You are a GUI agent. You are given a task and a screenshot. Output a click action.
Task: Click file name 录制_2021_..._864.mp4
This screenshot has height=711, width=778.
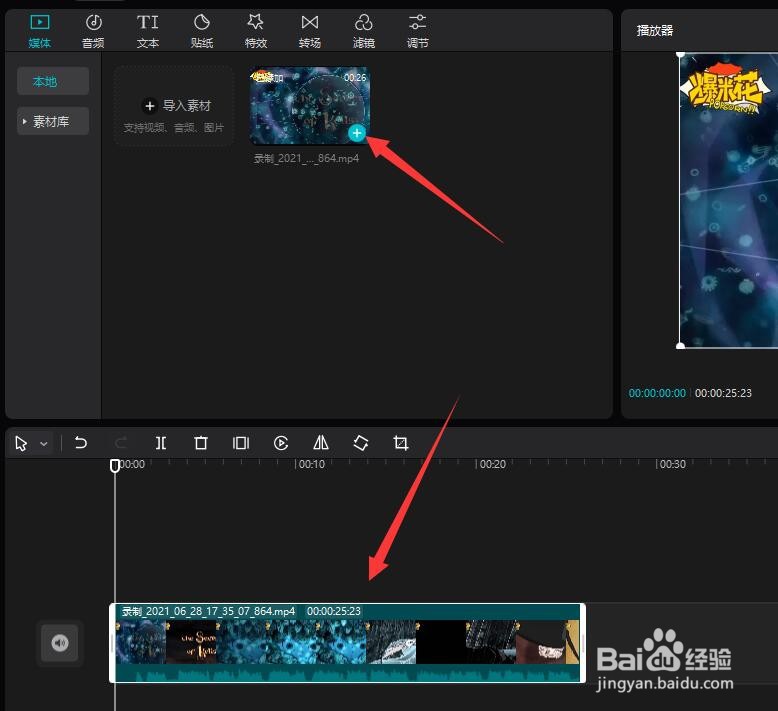306,158
